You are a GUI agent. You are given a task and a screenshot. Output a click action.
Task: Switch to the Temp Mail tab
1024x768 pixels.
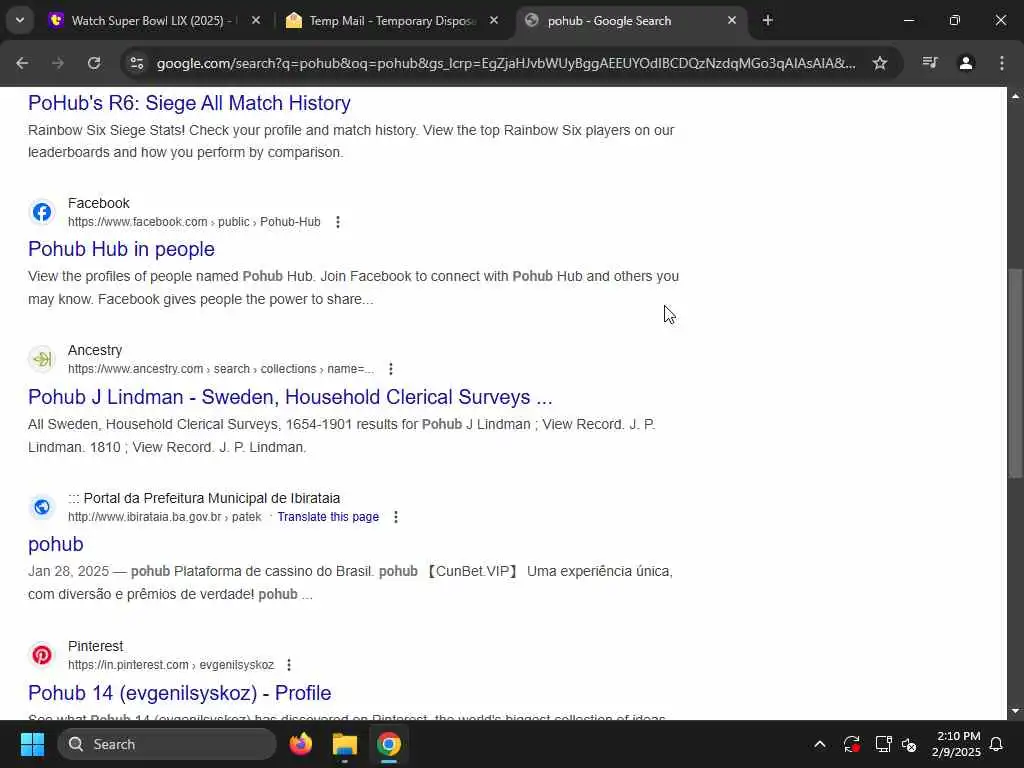pyautogui.click(x=392, y=21)
